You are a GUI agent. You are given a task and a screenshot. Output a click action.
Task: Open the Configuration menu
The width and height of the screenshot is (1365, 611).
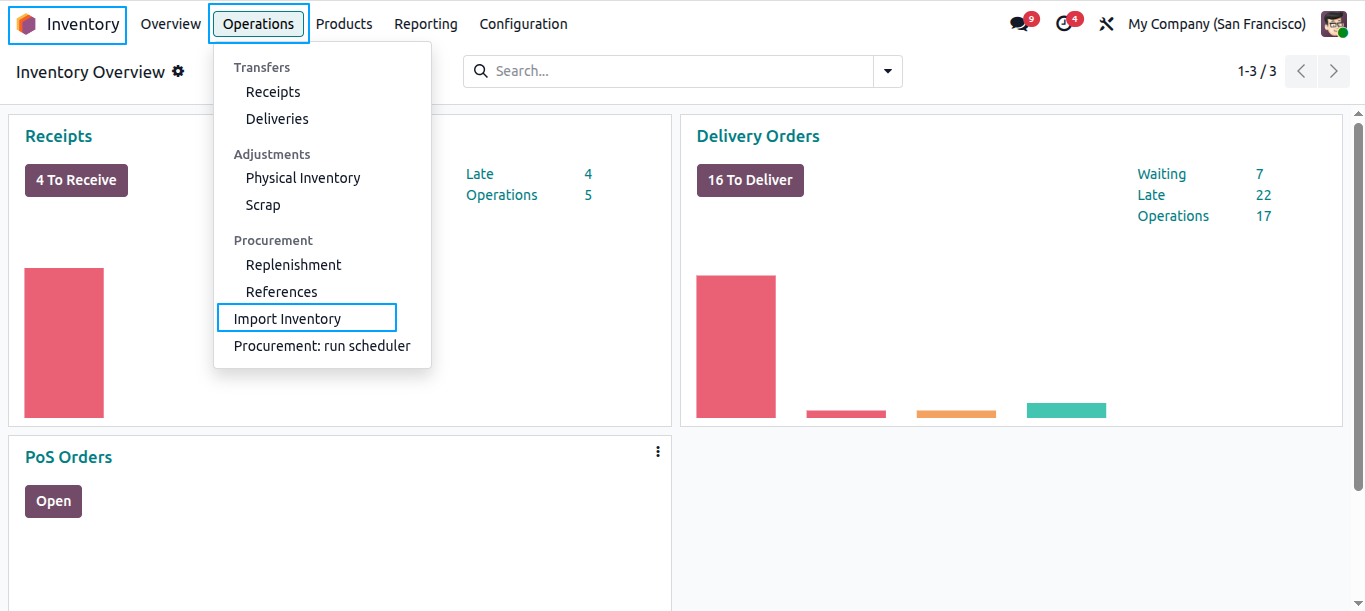523,24
